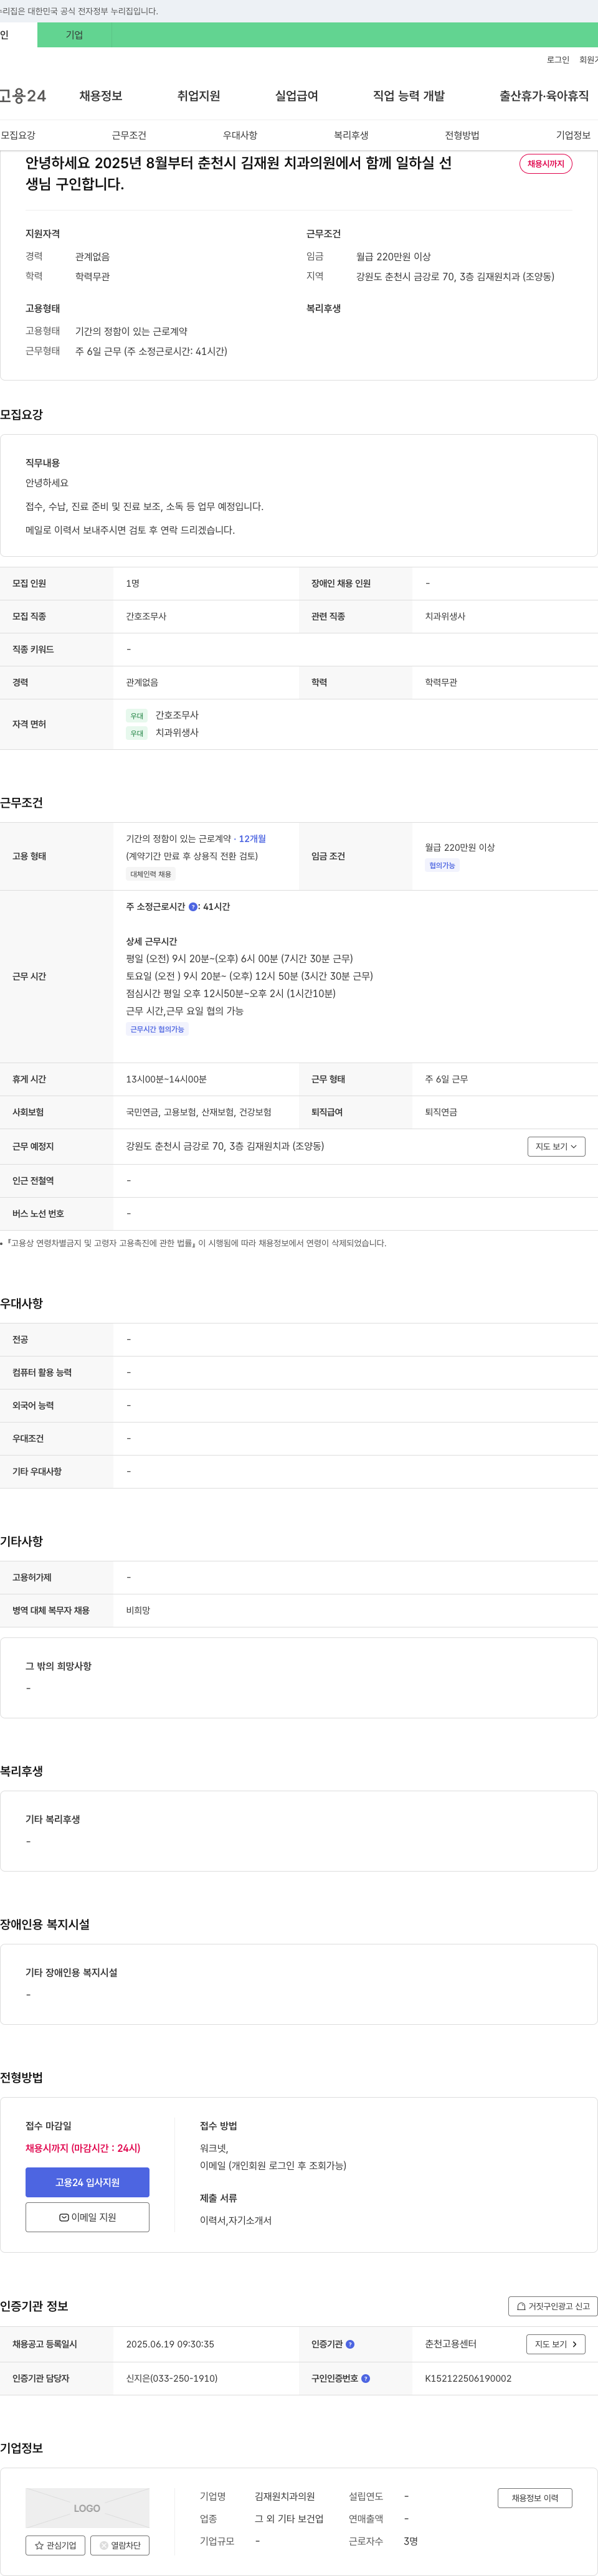Click the help icon beside 주 소정근로시간
This screenshot has height=2576, width=598.
click(193, 907)
